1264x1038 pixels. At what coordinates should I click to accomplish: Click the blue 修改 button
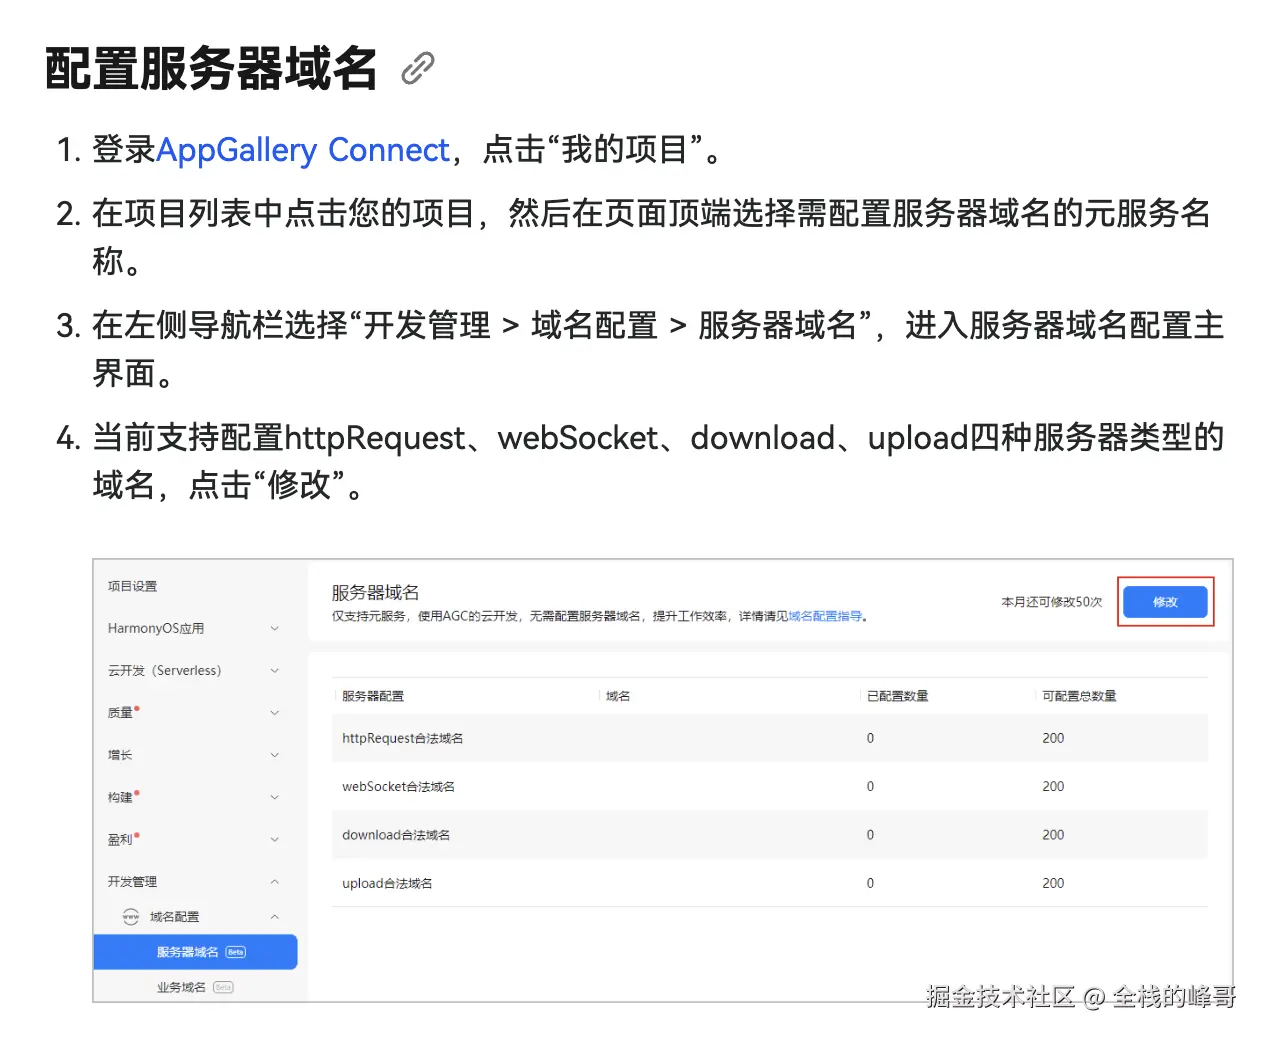tap(1165, 602)
